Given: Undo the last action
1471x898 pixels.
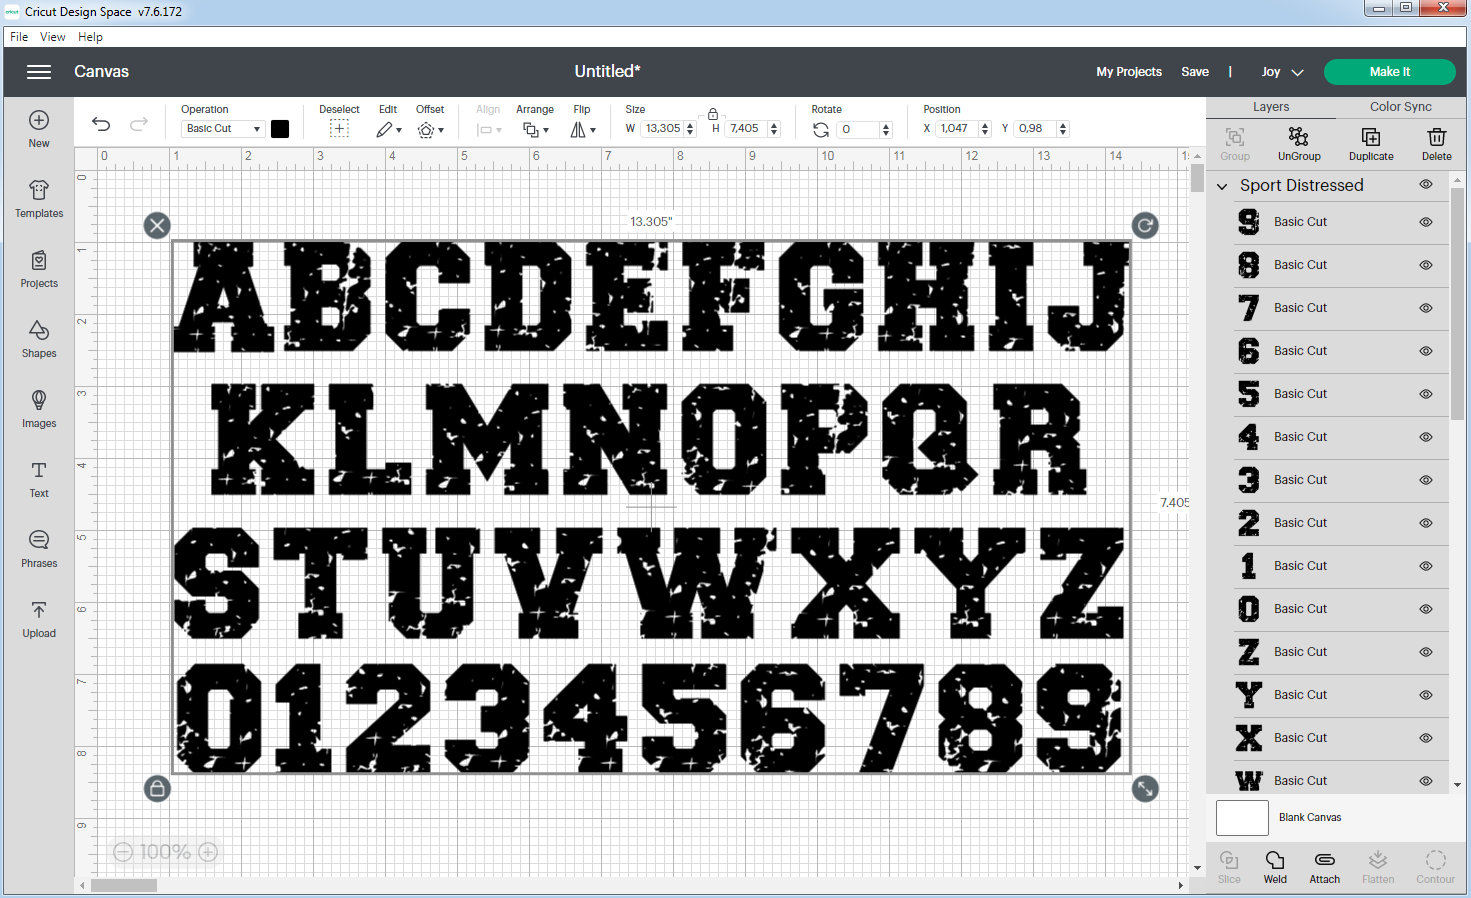Looking at the screenshot, I should point(101,124).
